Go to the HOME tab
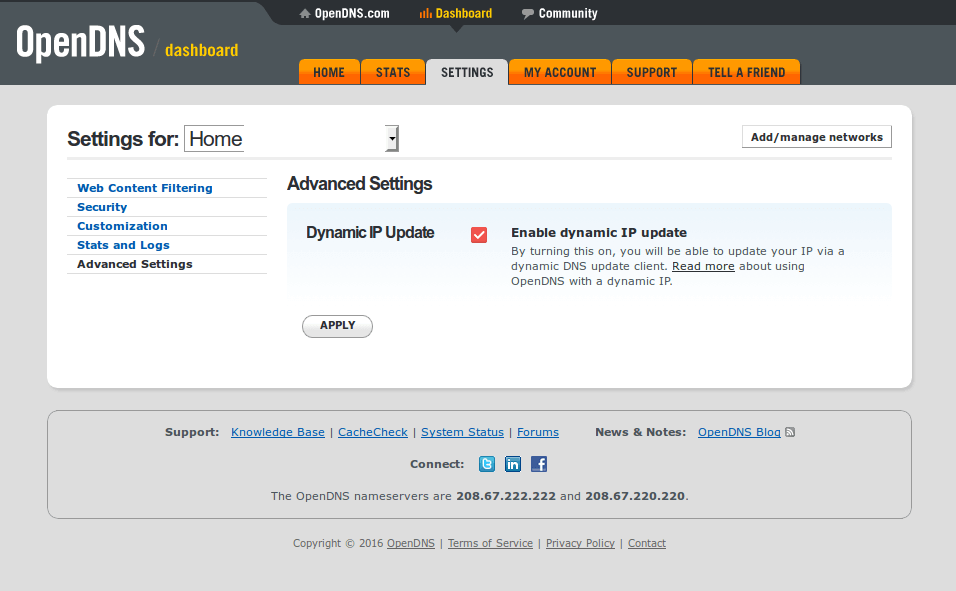Screen dimensions: 956x591 (329, 73)
